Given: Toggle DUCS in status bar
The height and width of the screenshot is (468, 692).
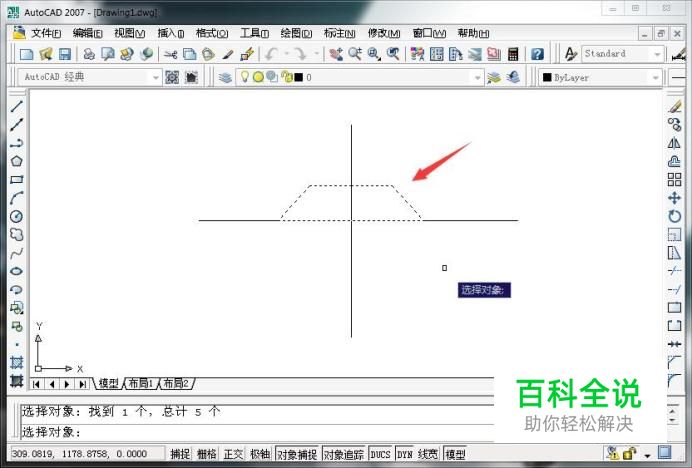Looking at the screenshot, I should 380,454.
